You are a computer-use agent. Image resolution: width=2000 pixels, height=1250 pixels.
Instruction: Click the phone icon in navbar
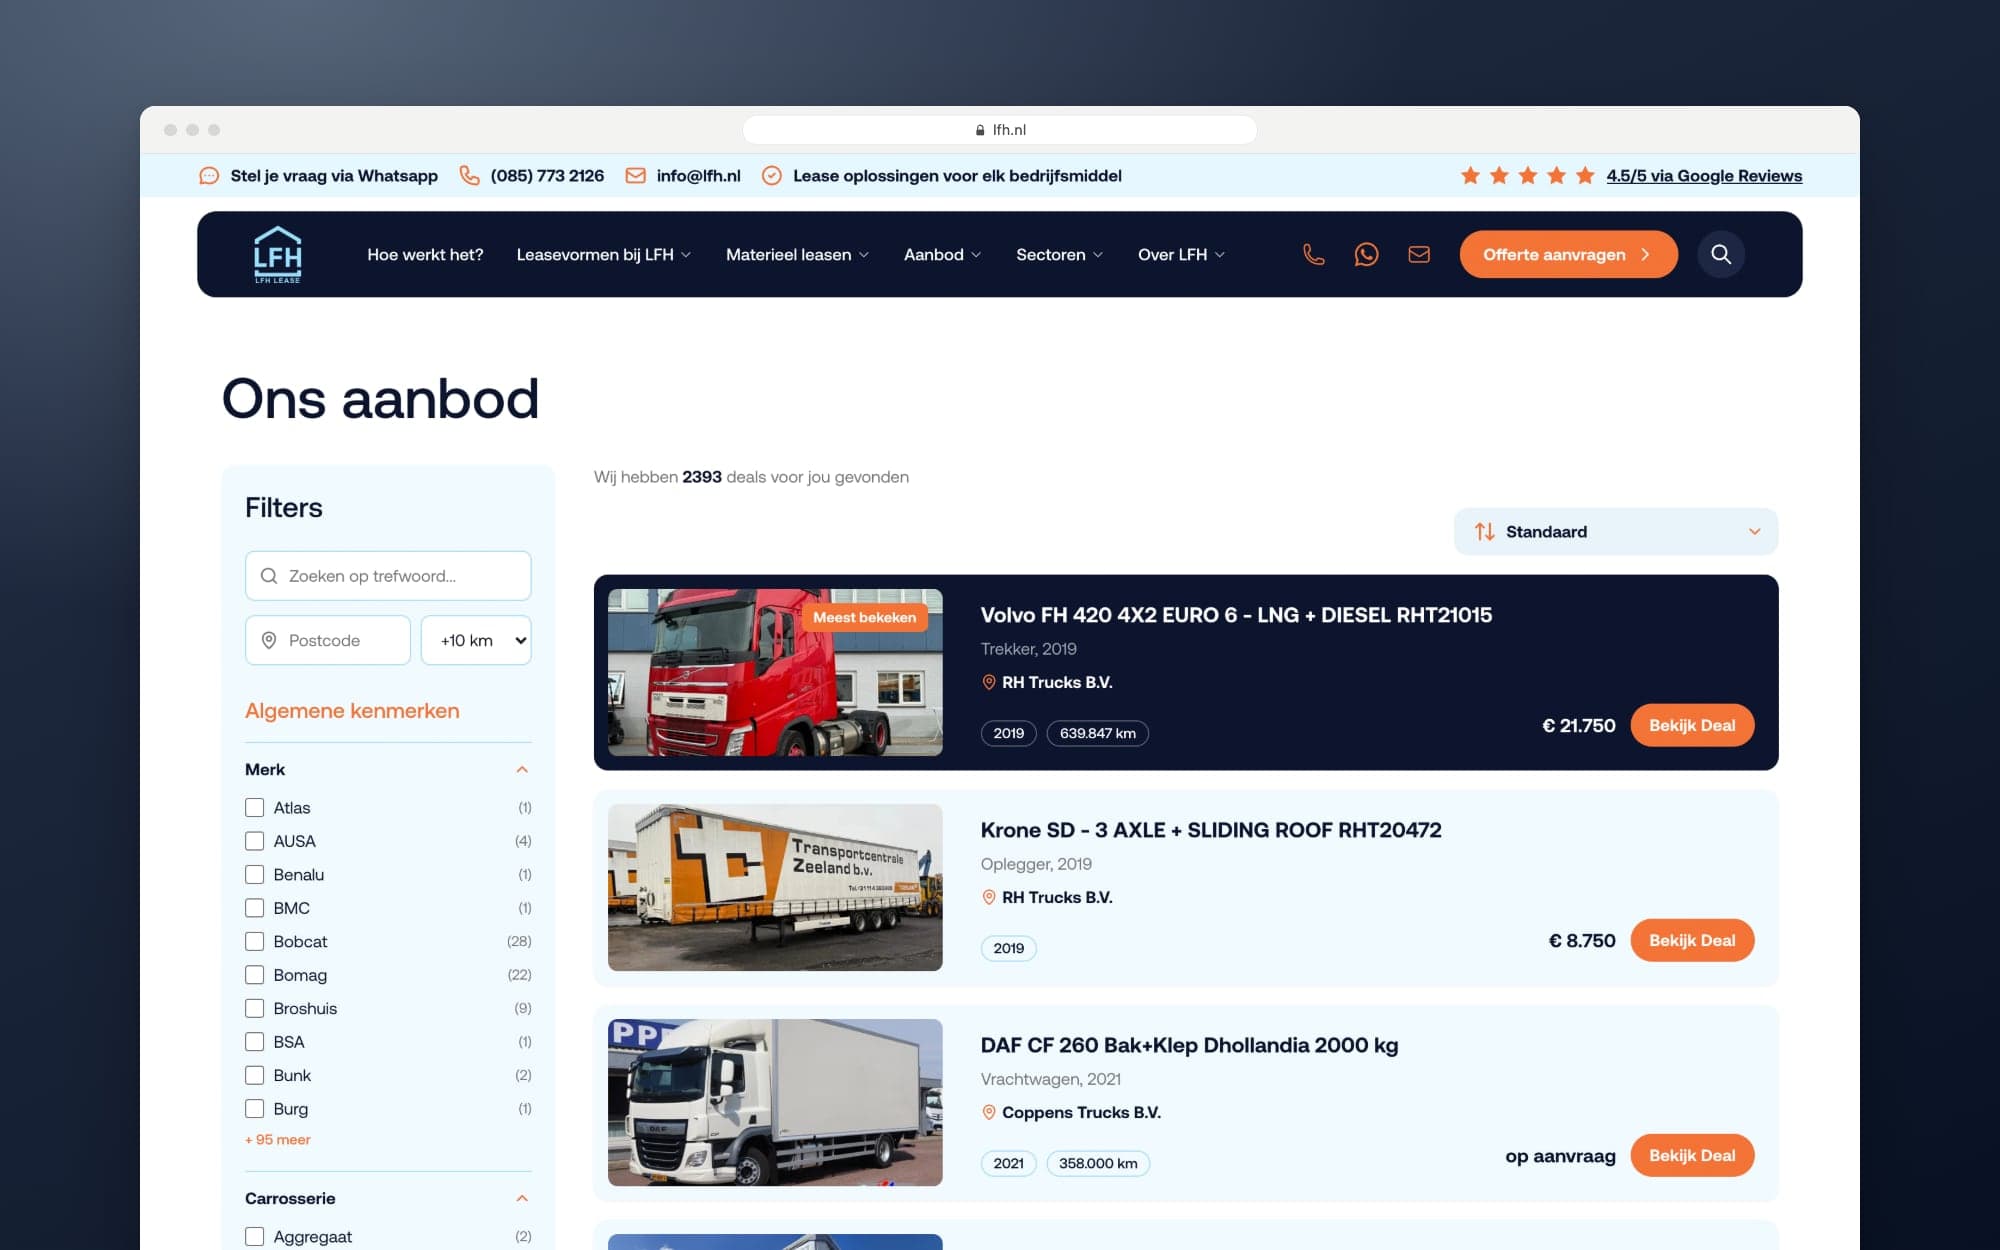(x=1314, y=254)
